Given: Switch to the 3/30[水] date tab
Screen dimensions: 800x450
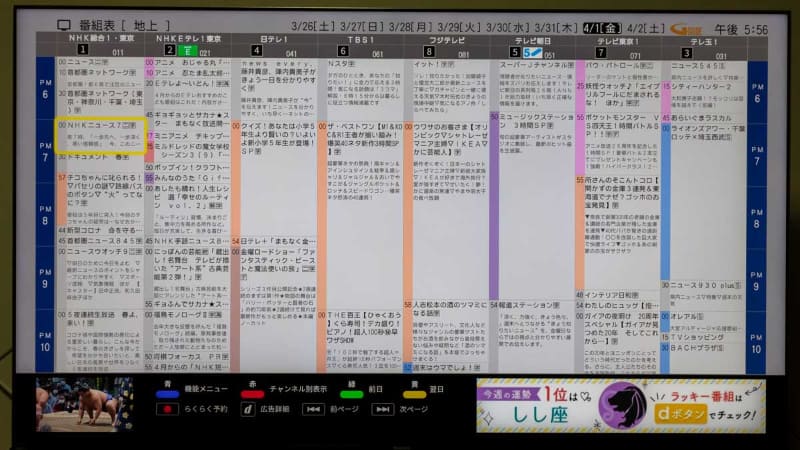Looking at the screenshot, I should pos(508,28).
